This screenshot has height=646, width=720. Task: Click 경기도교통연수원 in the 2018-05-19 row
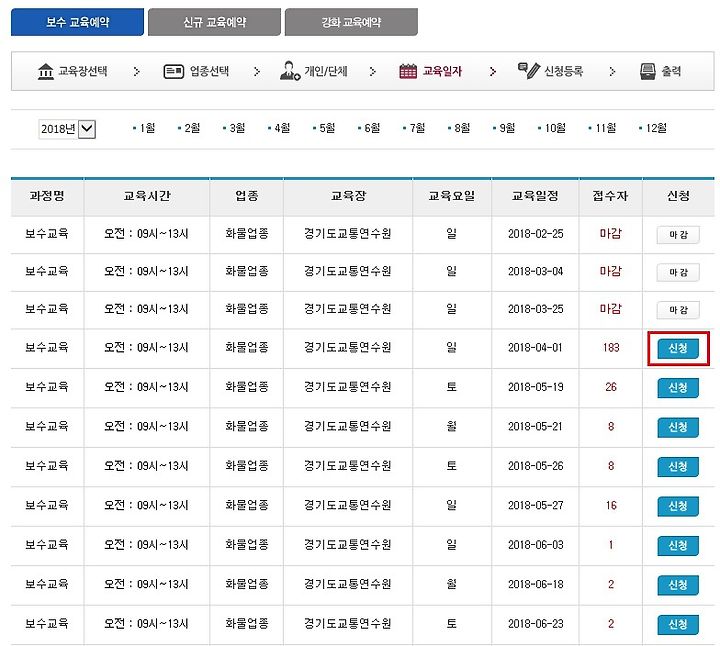point(348,388)
